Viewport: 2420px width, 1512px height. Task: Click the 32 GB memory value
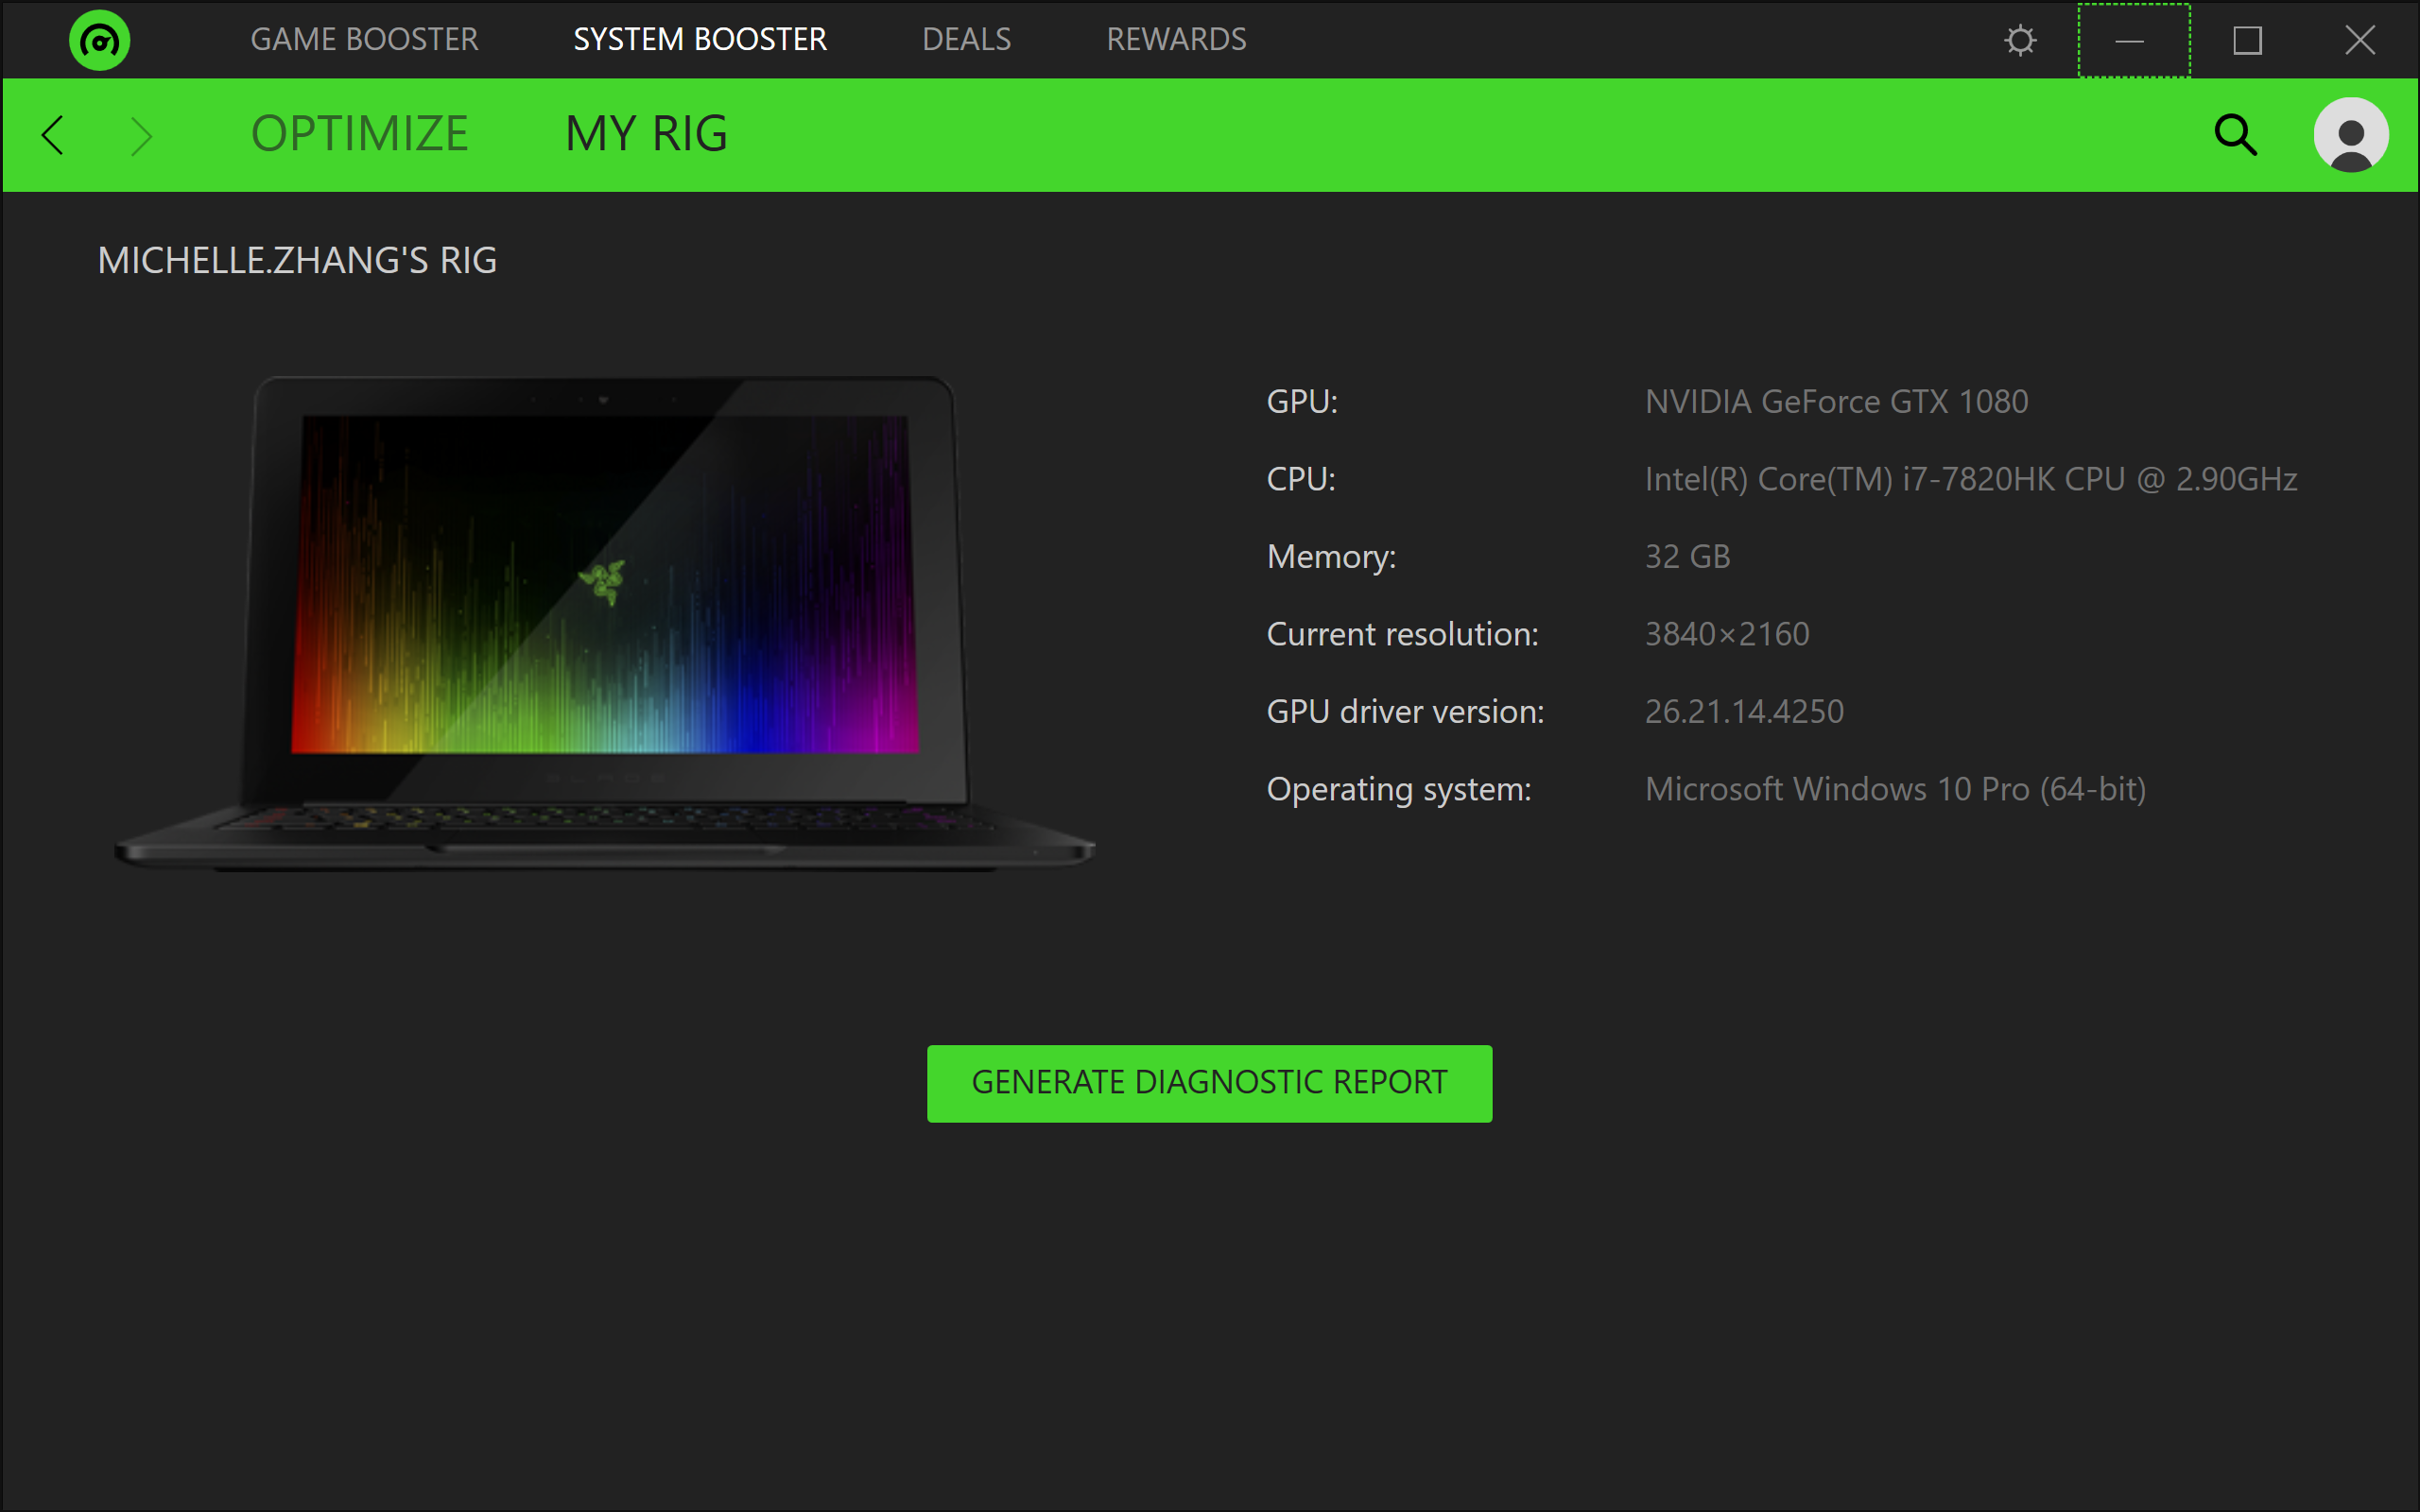[1687, 557]
